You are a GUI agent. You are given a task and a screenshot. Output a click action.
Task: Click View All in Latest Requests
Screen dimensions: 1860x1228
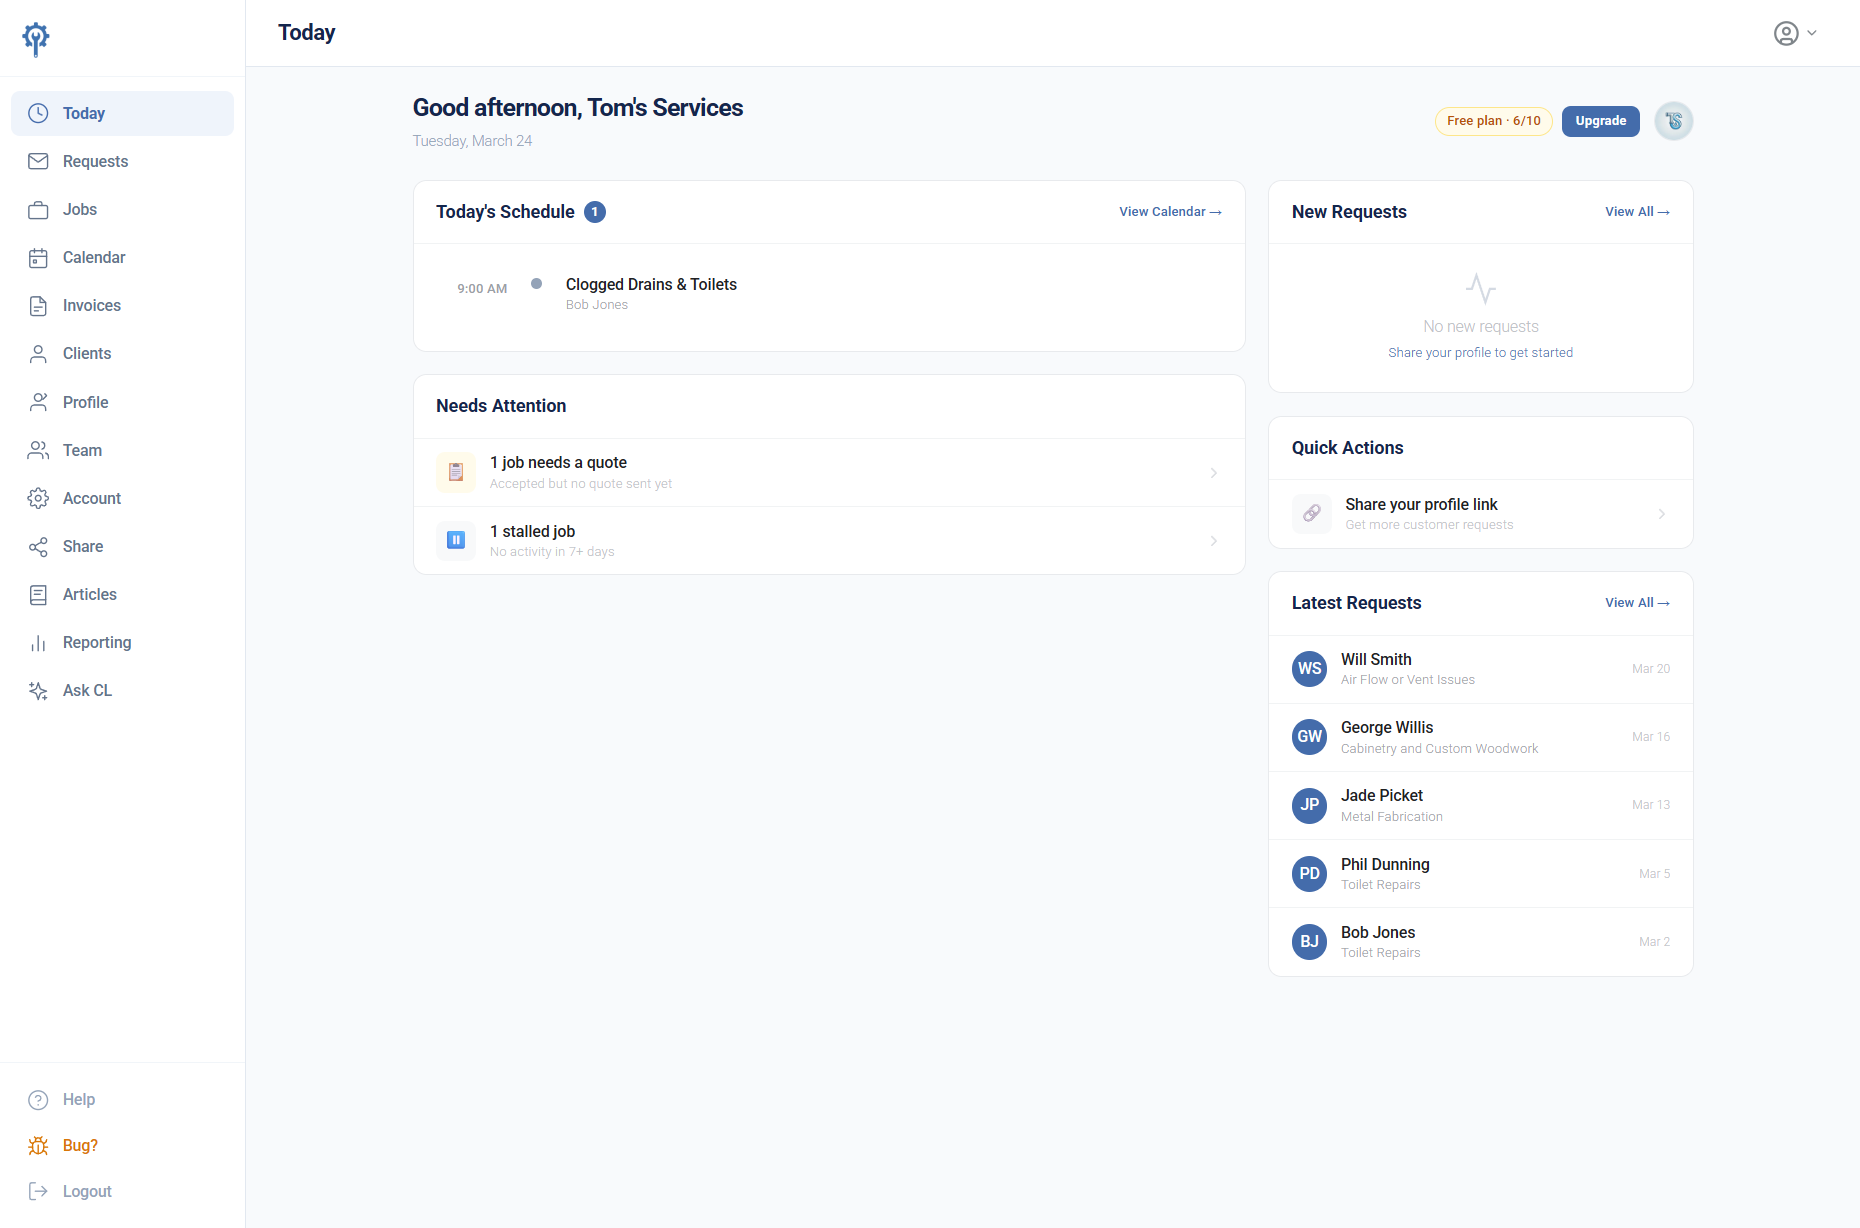pyautogui.click(x=1637, y=603)
